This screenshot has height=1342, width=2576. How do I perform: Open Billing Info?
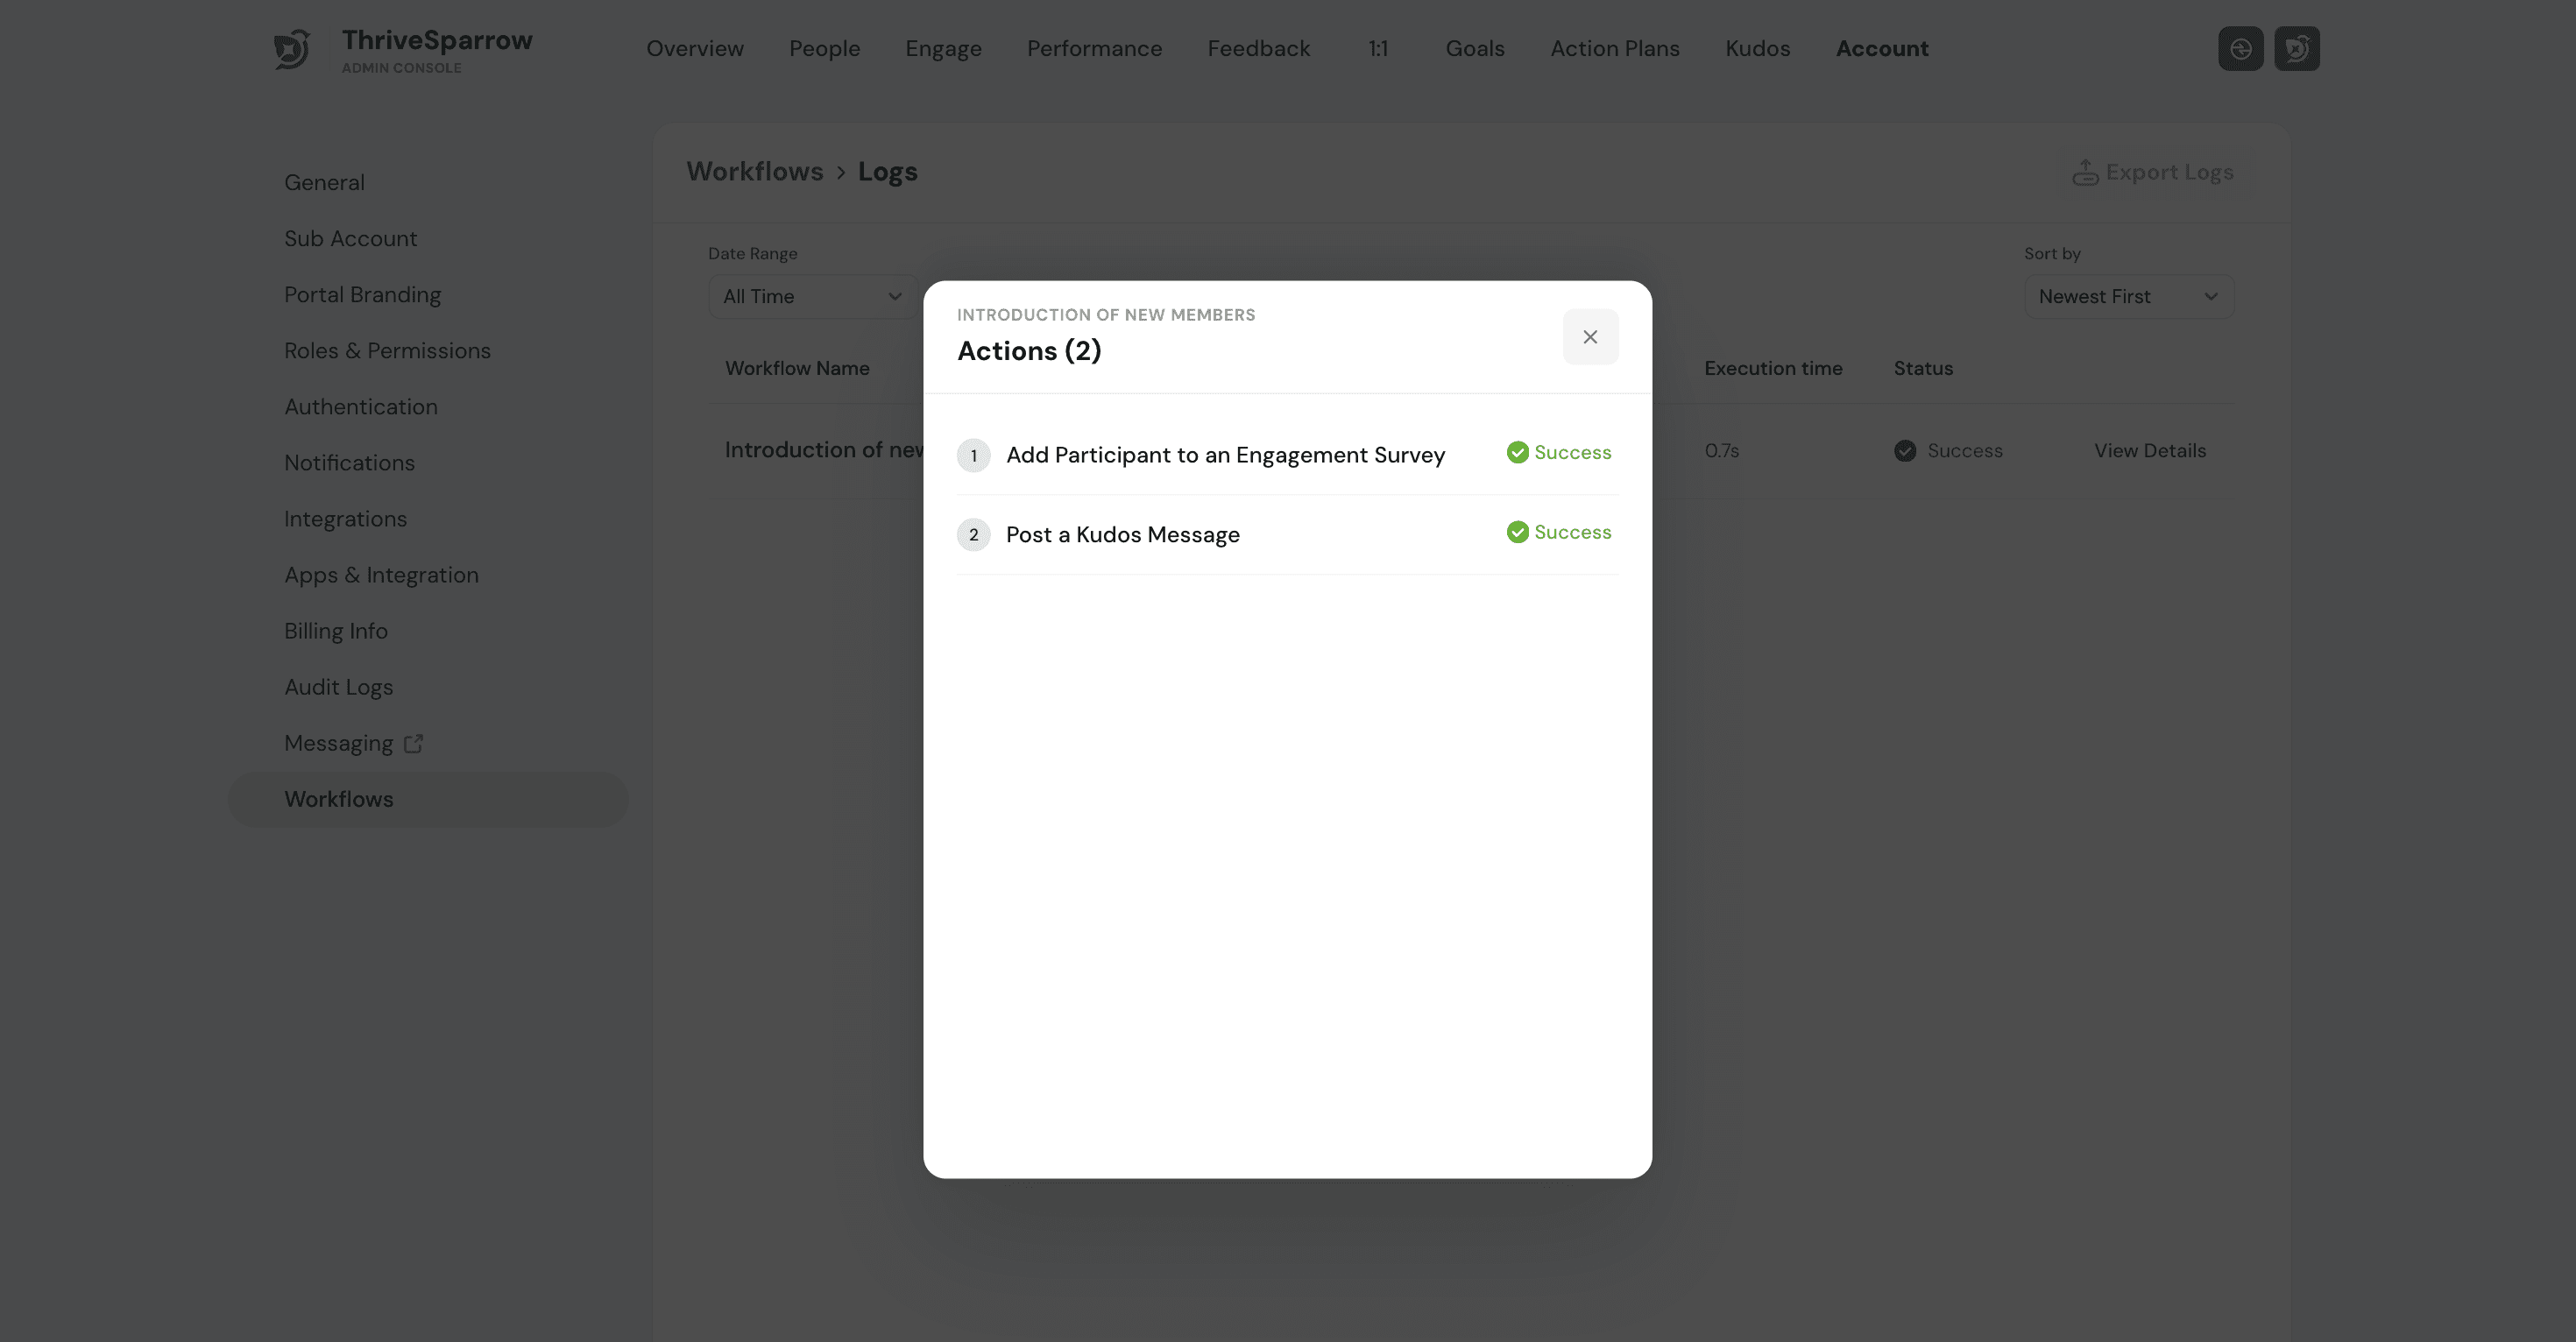(x=336, y=630)
